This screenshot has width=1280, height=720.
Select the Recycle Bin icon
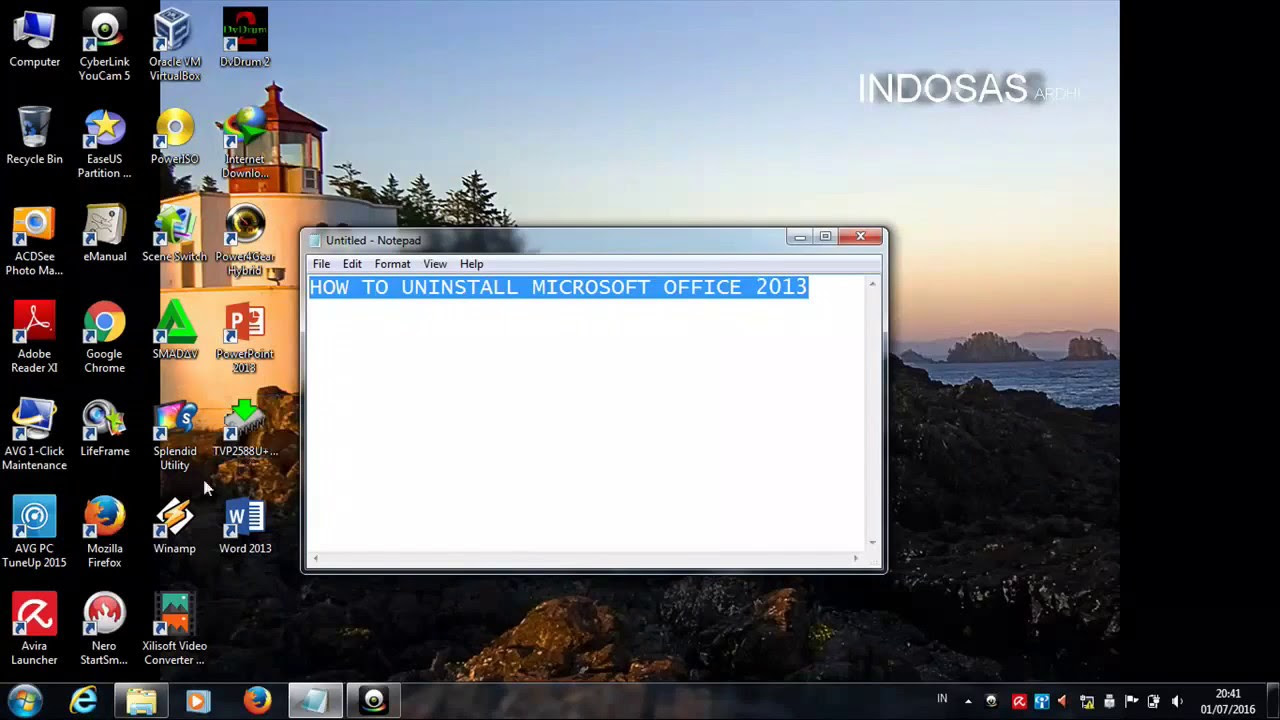(x=34, y=136)
